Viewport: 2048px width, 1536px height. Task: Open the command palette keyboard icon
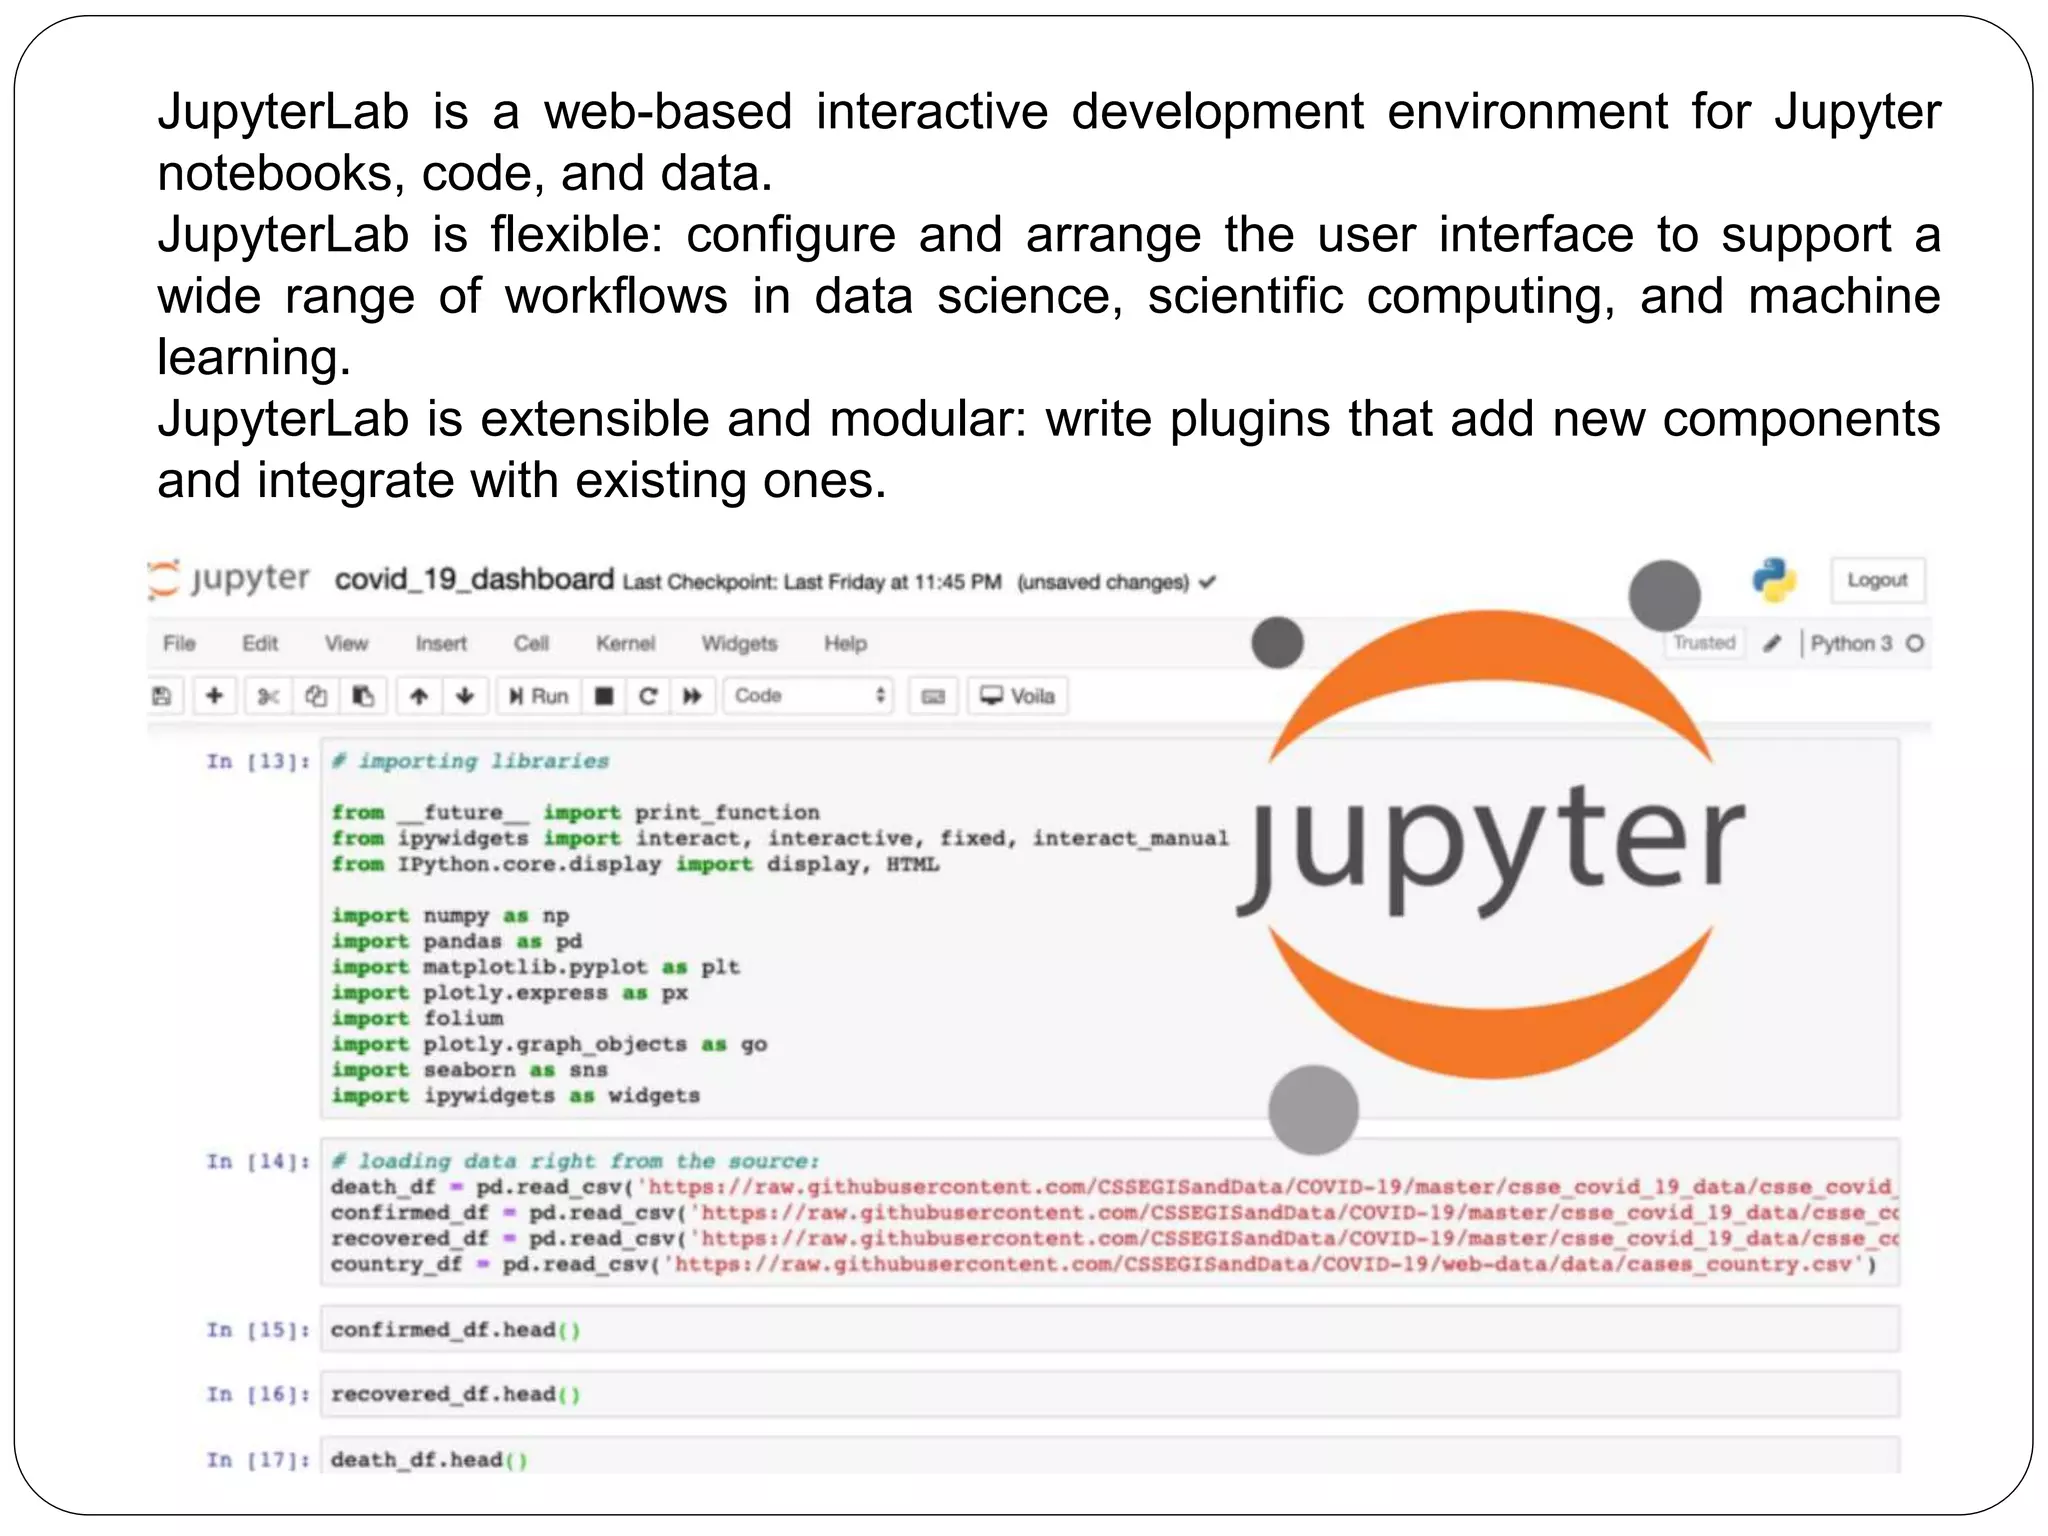pyautogui.click(x=933, y=696)
